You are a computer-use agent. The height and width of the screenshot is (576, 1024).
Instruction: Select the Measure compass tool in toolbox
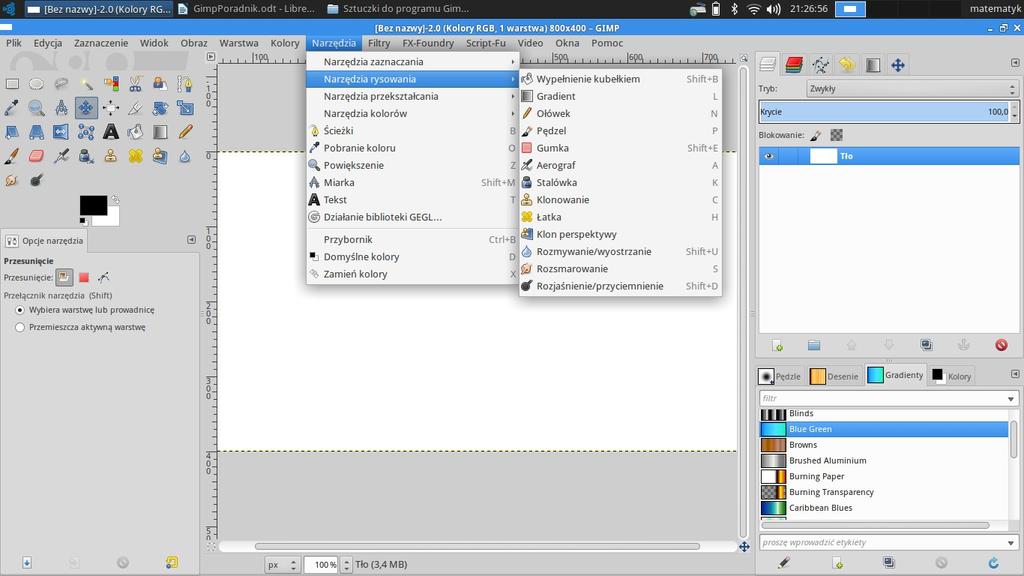tap(61, 108)
